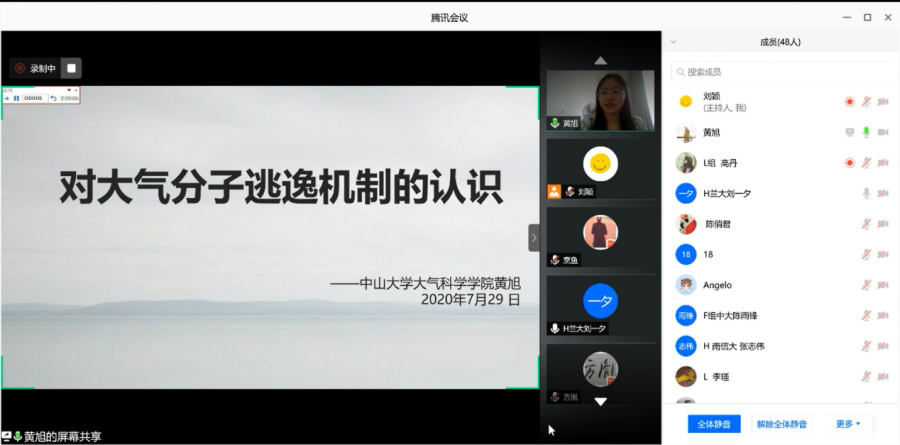Collapse the video strip using the side chevron
Screen dimensions: 900x445
[533, 237]
